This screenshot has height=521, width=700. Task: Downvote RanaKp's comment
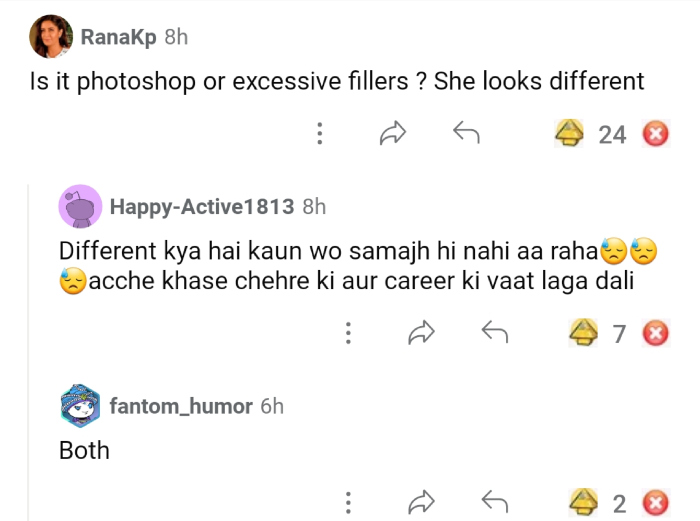(x=655, y=134)
